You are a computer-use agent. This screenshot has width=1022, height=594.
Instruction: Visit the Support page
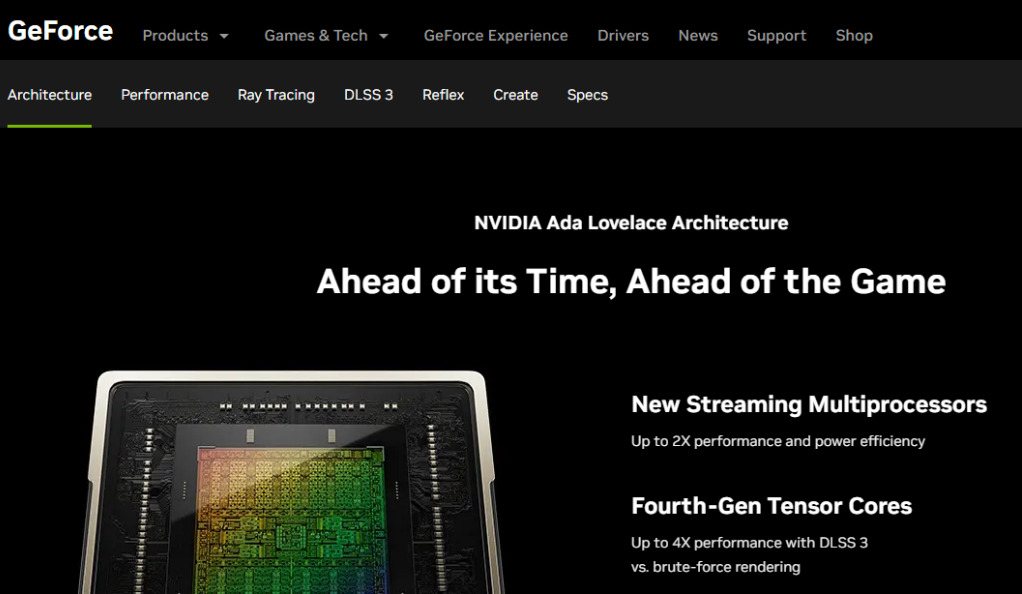click(776, 36)
